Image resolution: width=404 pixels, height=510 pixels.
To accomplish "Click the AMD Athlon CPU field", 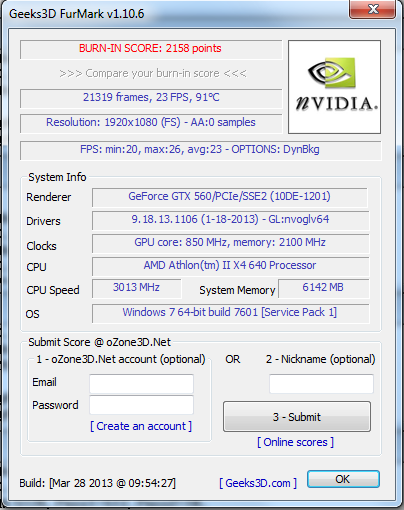I will tap(231, 266).
